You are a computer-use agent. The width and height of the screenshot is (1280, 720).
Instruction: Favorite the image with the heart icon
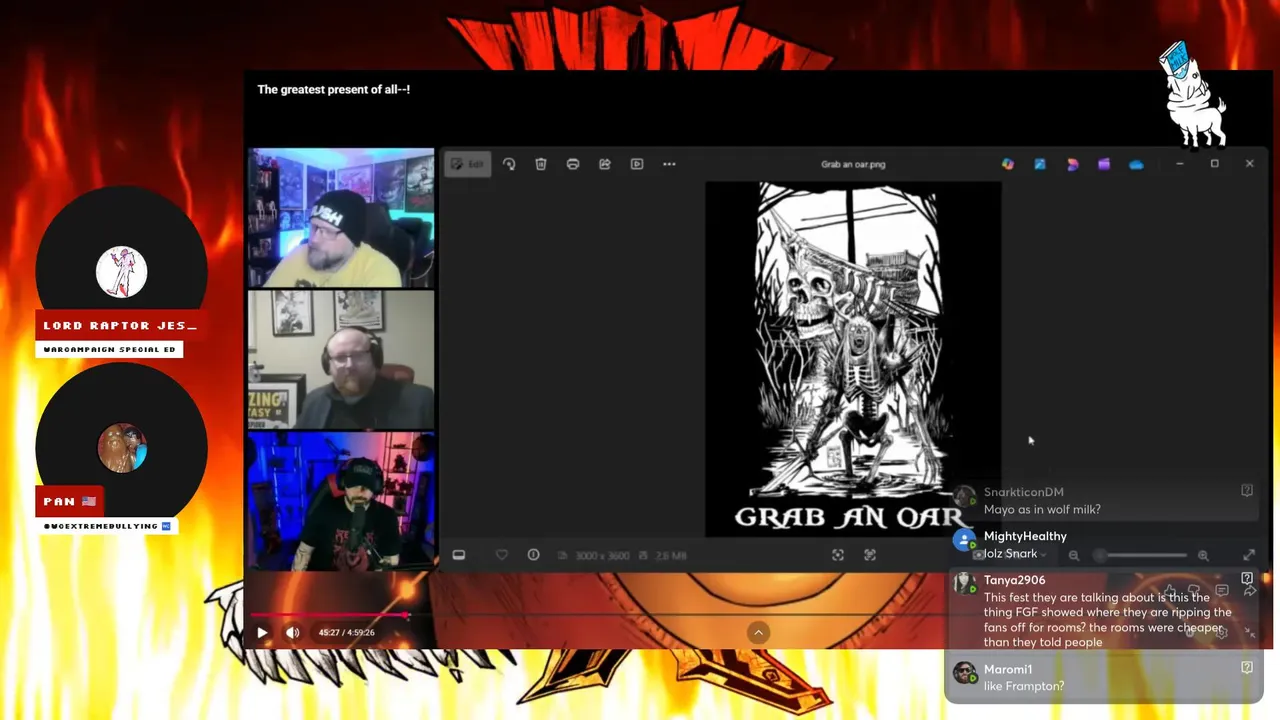click(x=502, y=555)
